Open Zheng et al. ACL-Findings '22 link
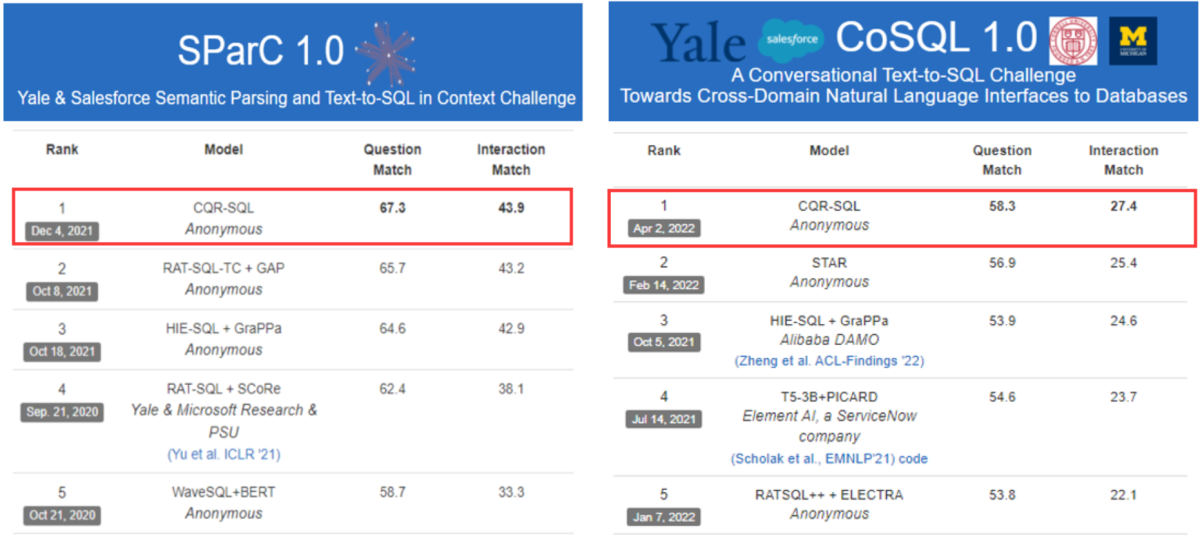Viewport: 1200px width, 537px height. pos(829,360)
